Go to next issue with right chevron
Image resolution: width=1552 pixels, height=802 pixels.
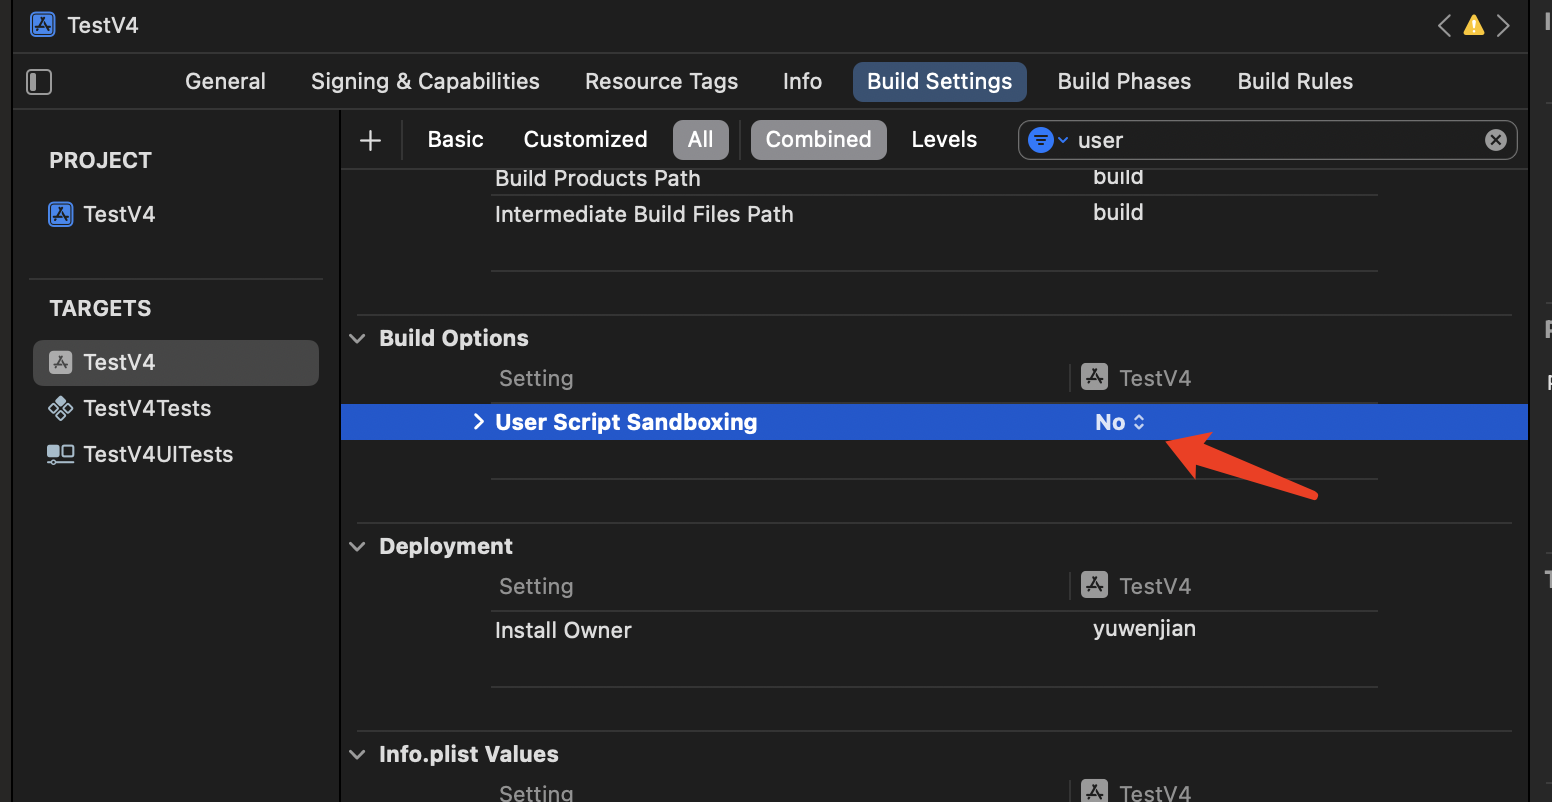(x=1503, y=26)
